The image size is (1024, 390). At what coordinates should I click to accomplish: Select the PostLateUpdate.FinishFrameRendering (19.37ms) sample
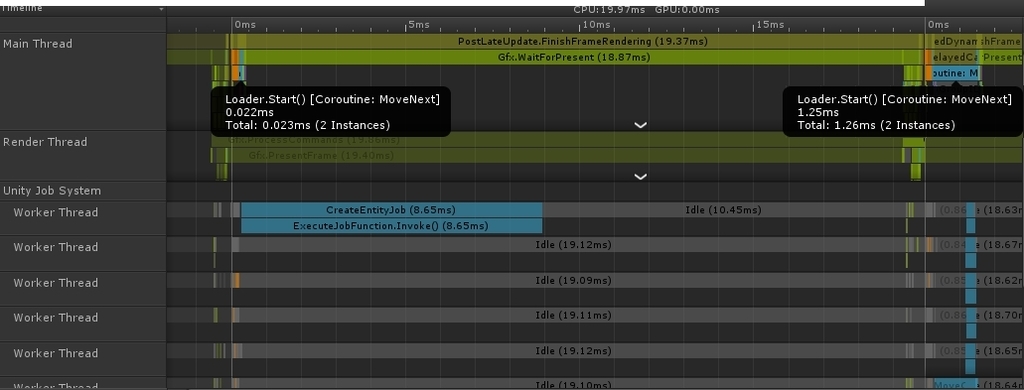(x=583, y=41)
